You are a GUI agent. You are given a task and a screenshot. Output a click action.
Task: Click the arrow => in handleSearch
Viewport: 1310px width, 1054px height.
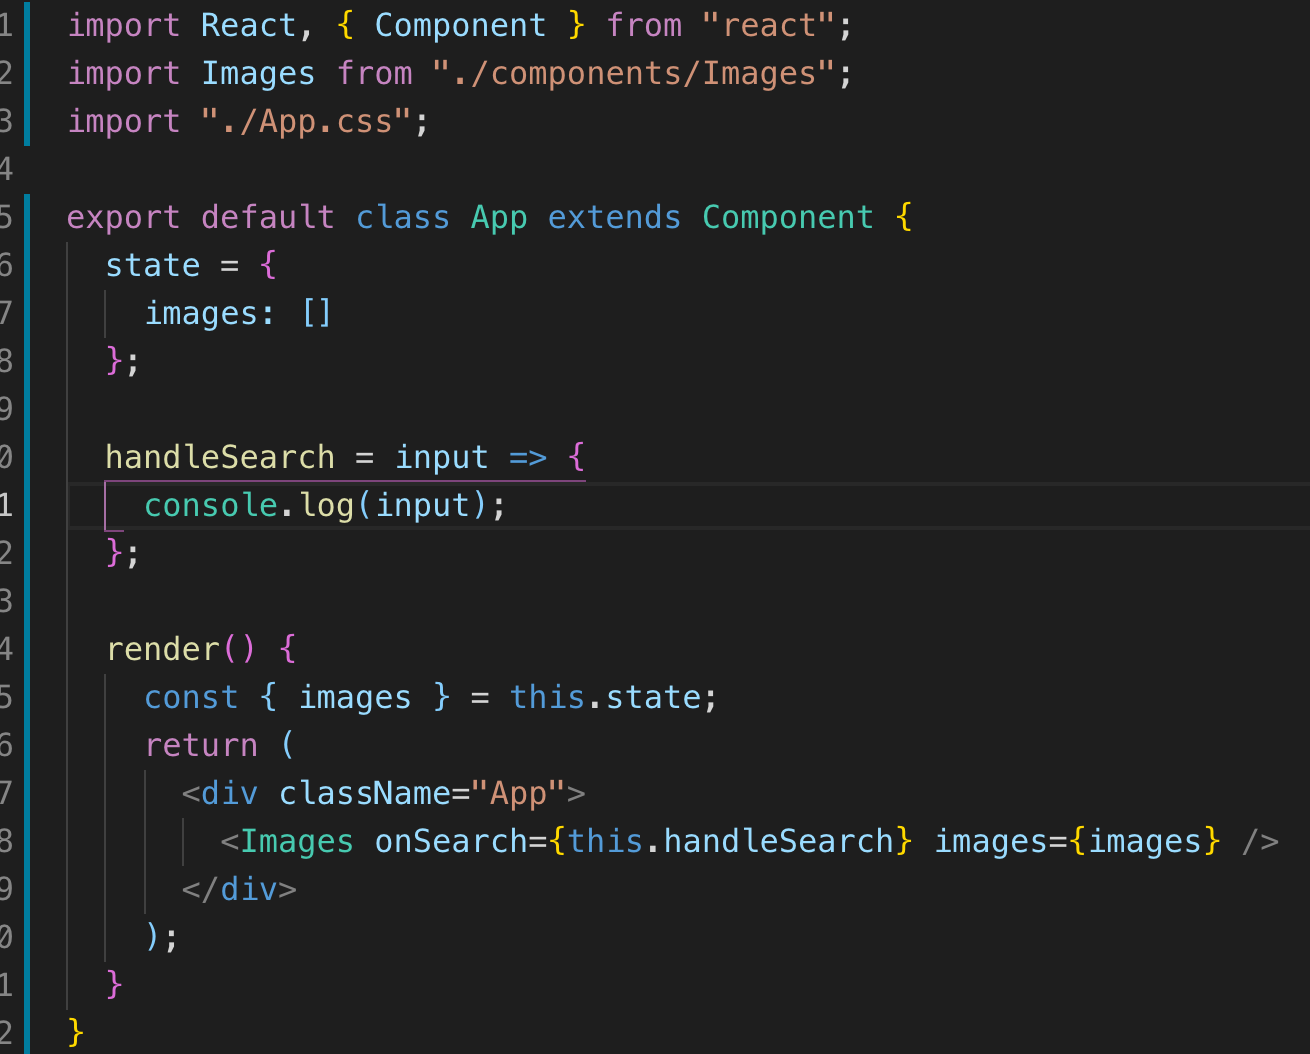coord(527,457)
